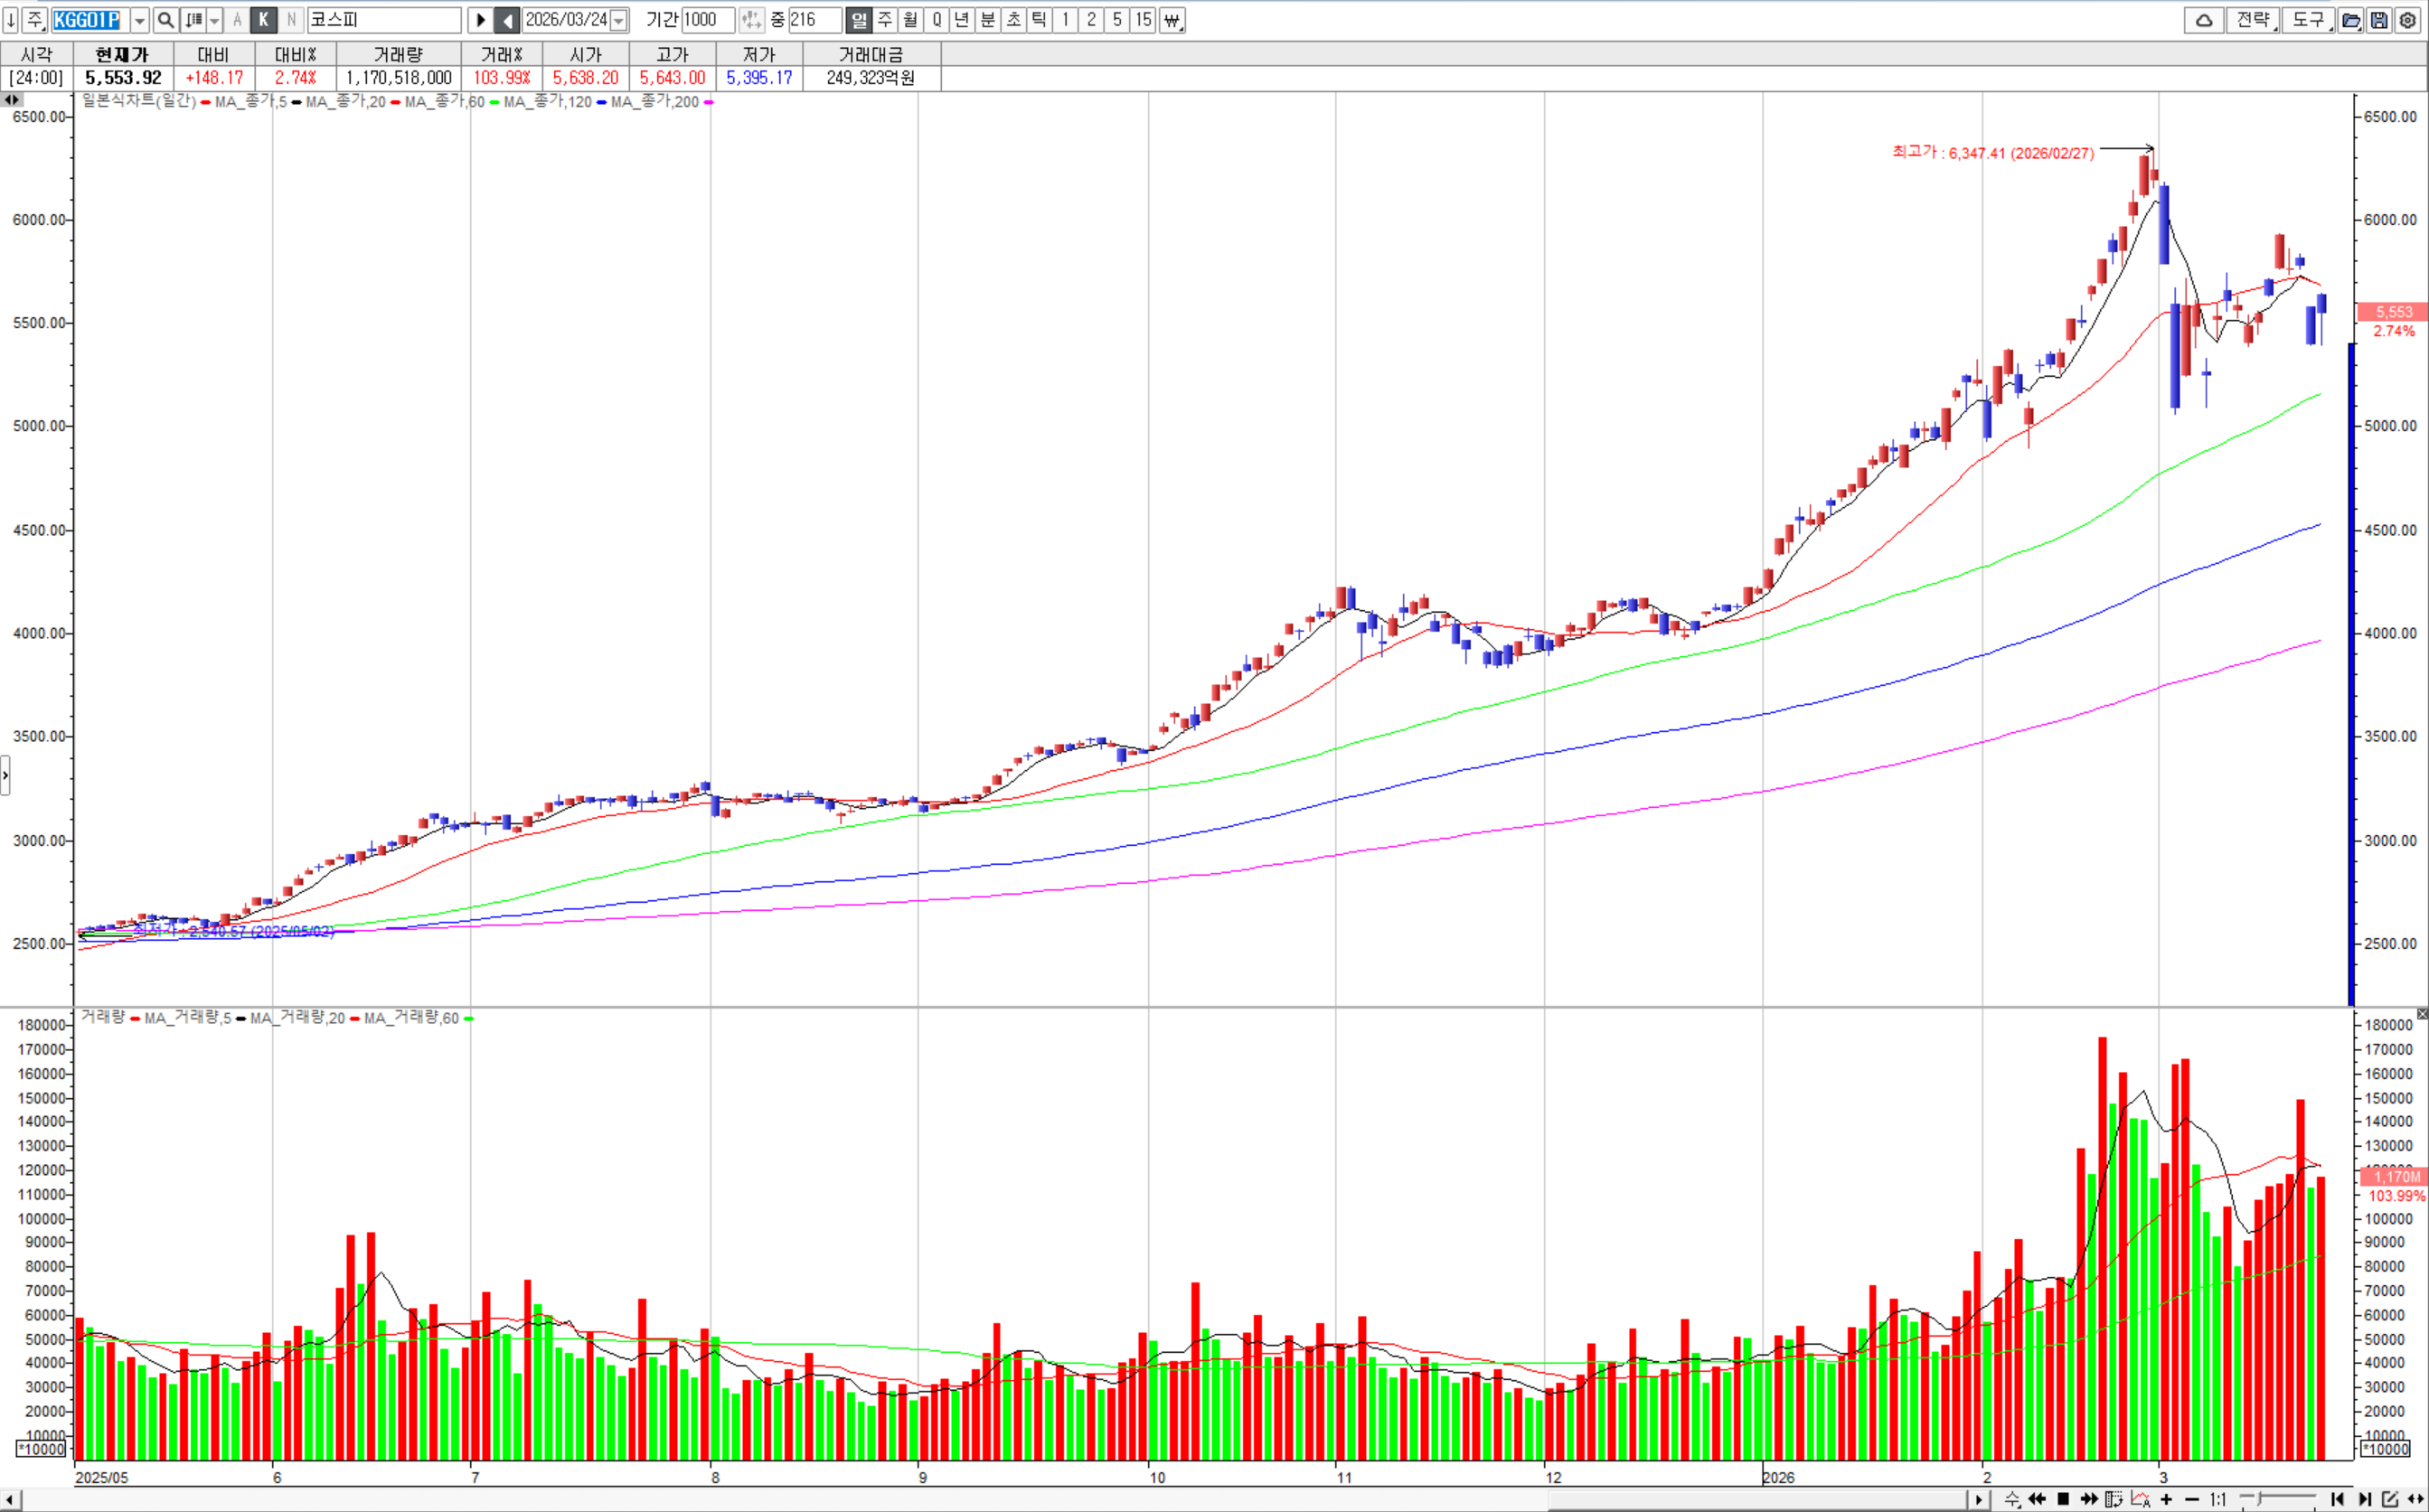
Task: Click the plus zoom-in icon
Action: tap(2166, 1498)
